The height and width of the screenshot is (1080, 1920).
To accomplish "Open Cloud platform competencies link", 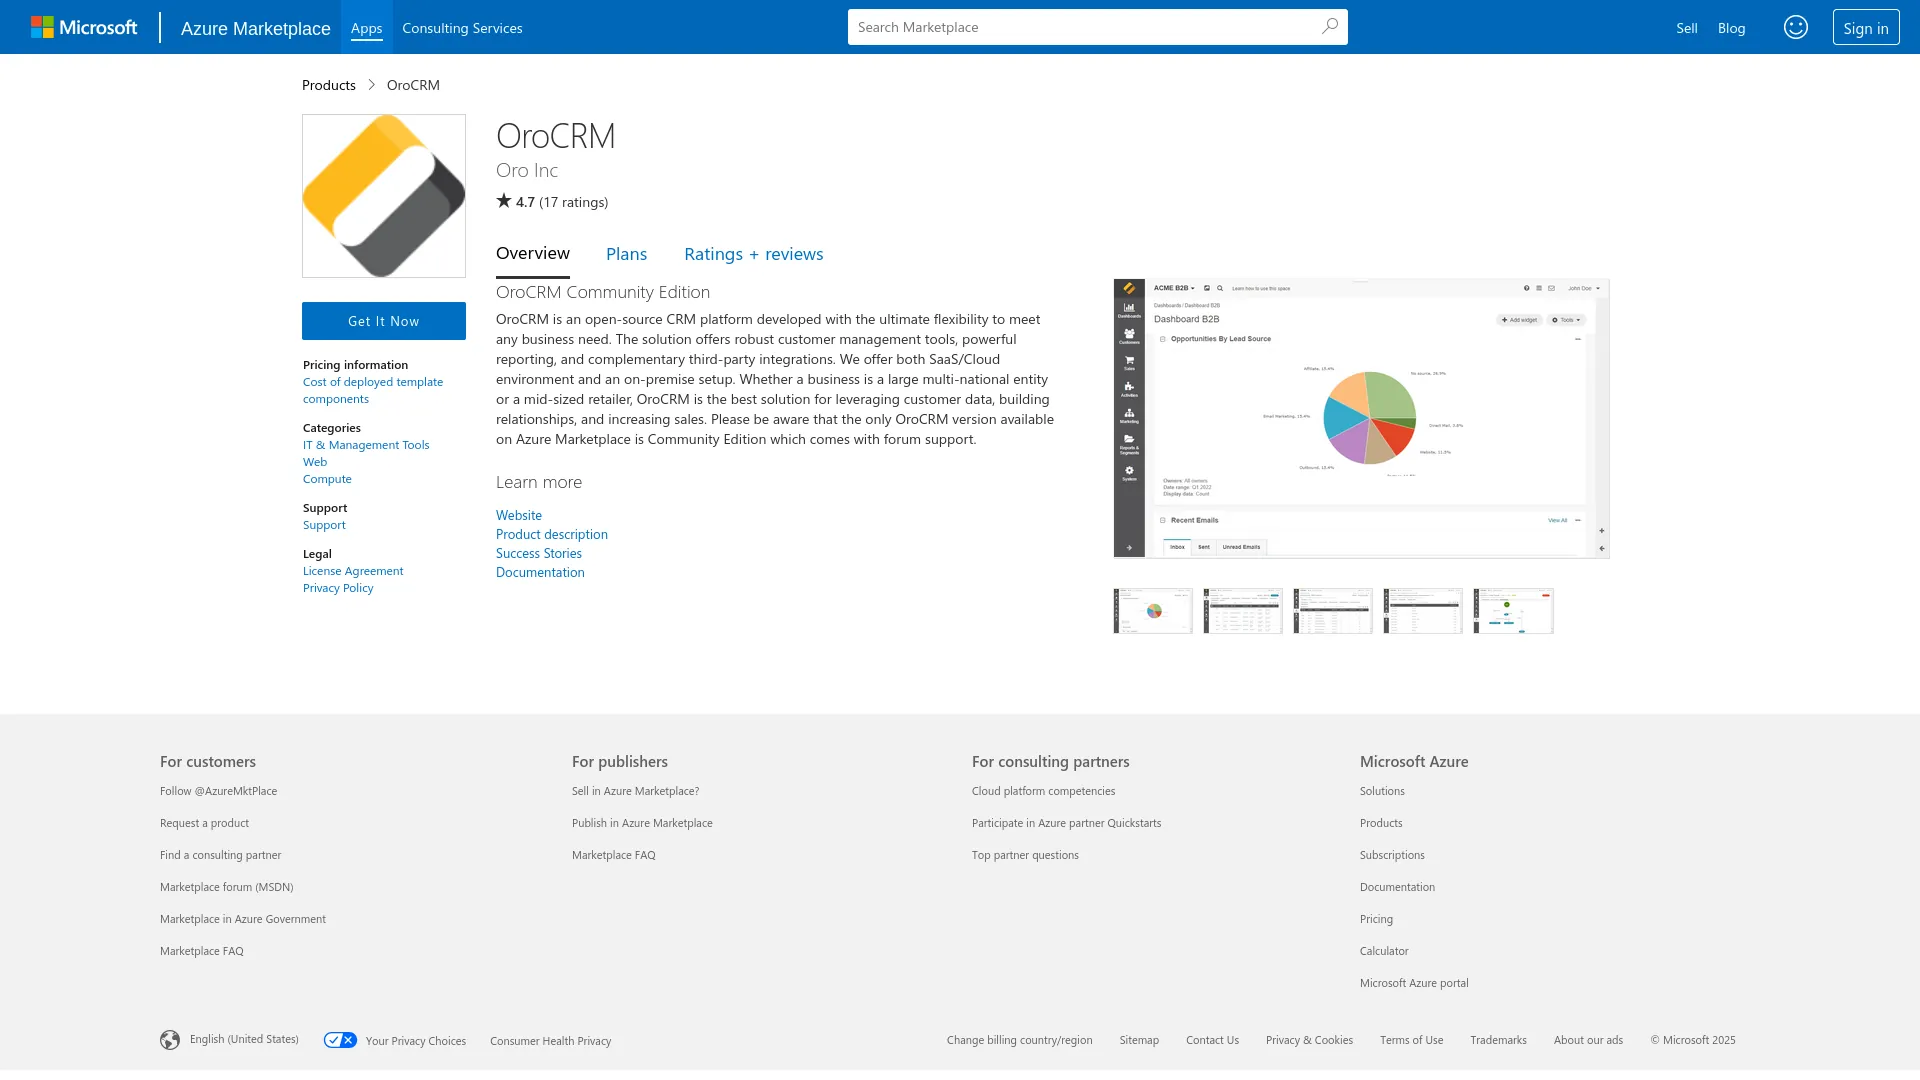I will click(x=1043, y=791).
